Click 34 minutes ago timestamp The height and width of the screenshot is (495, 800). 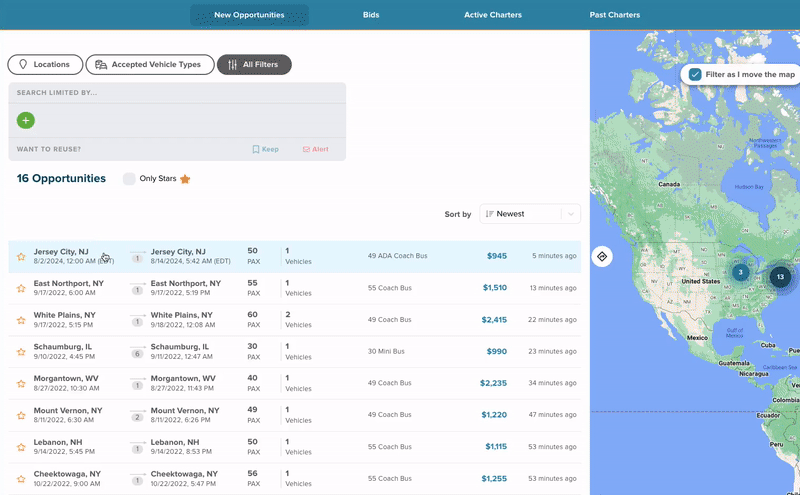point(553,383)
